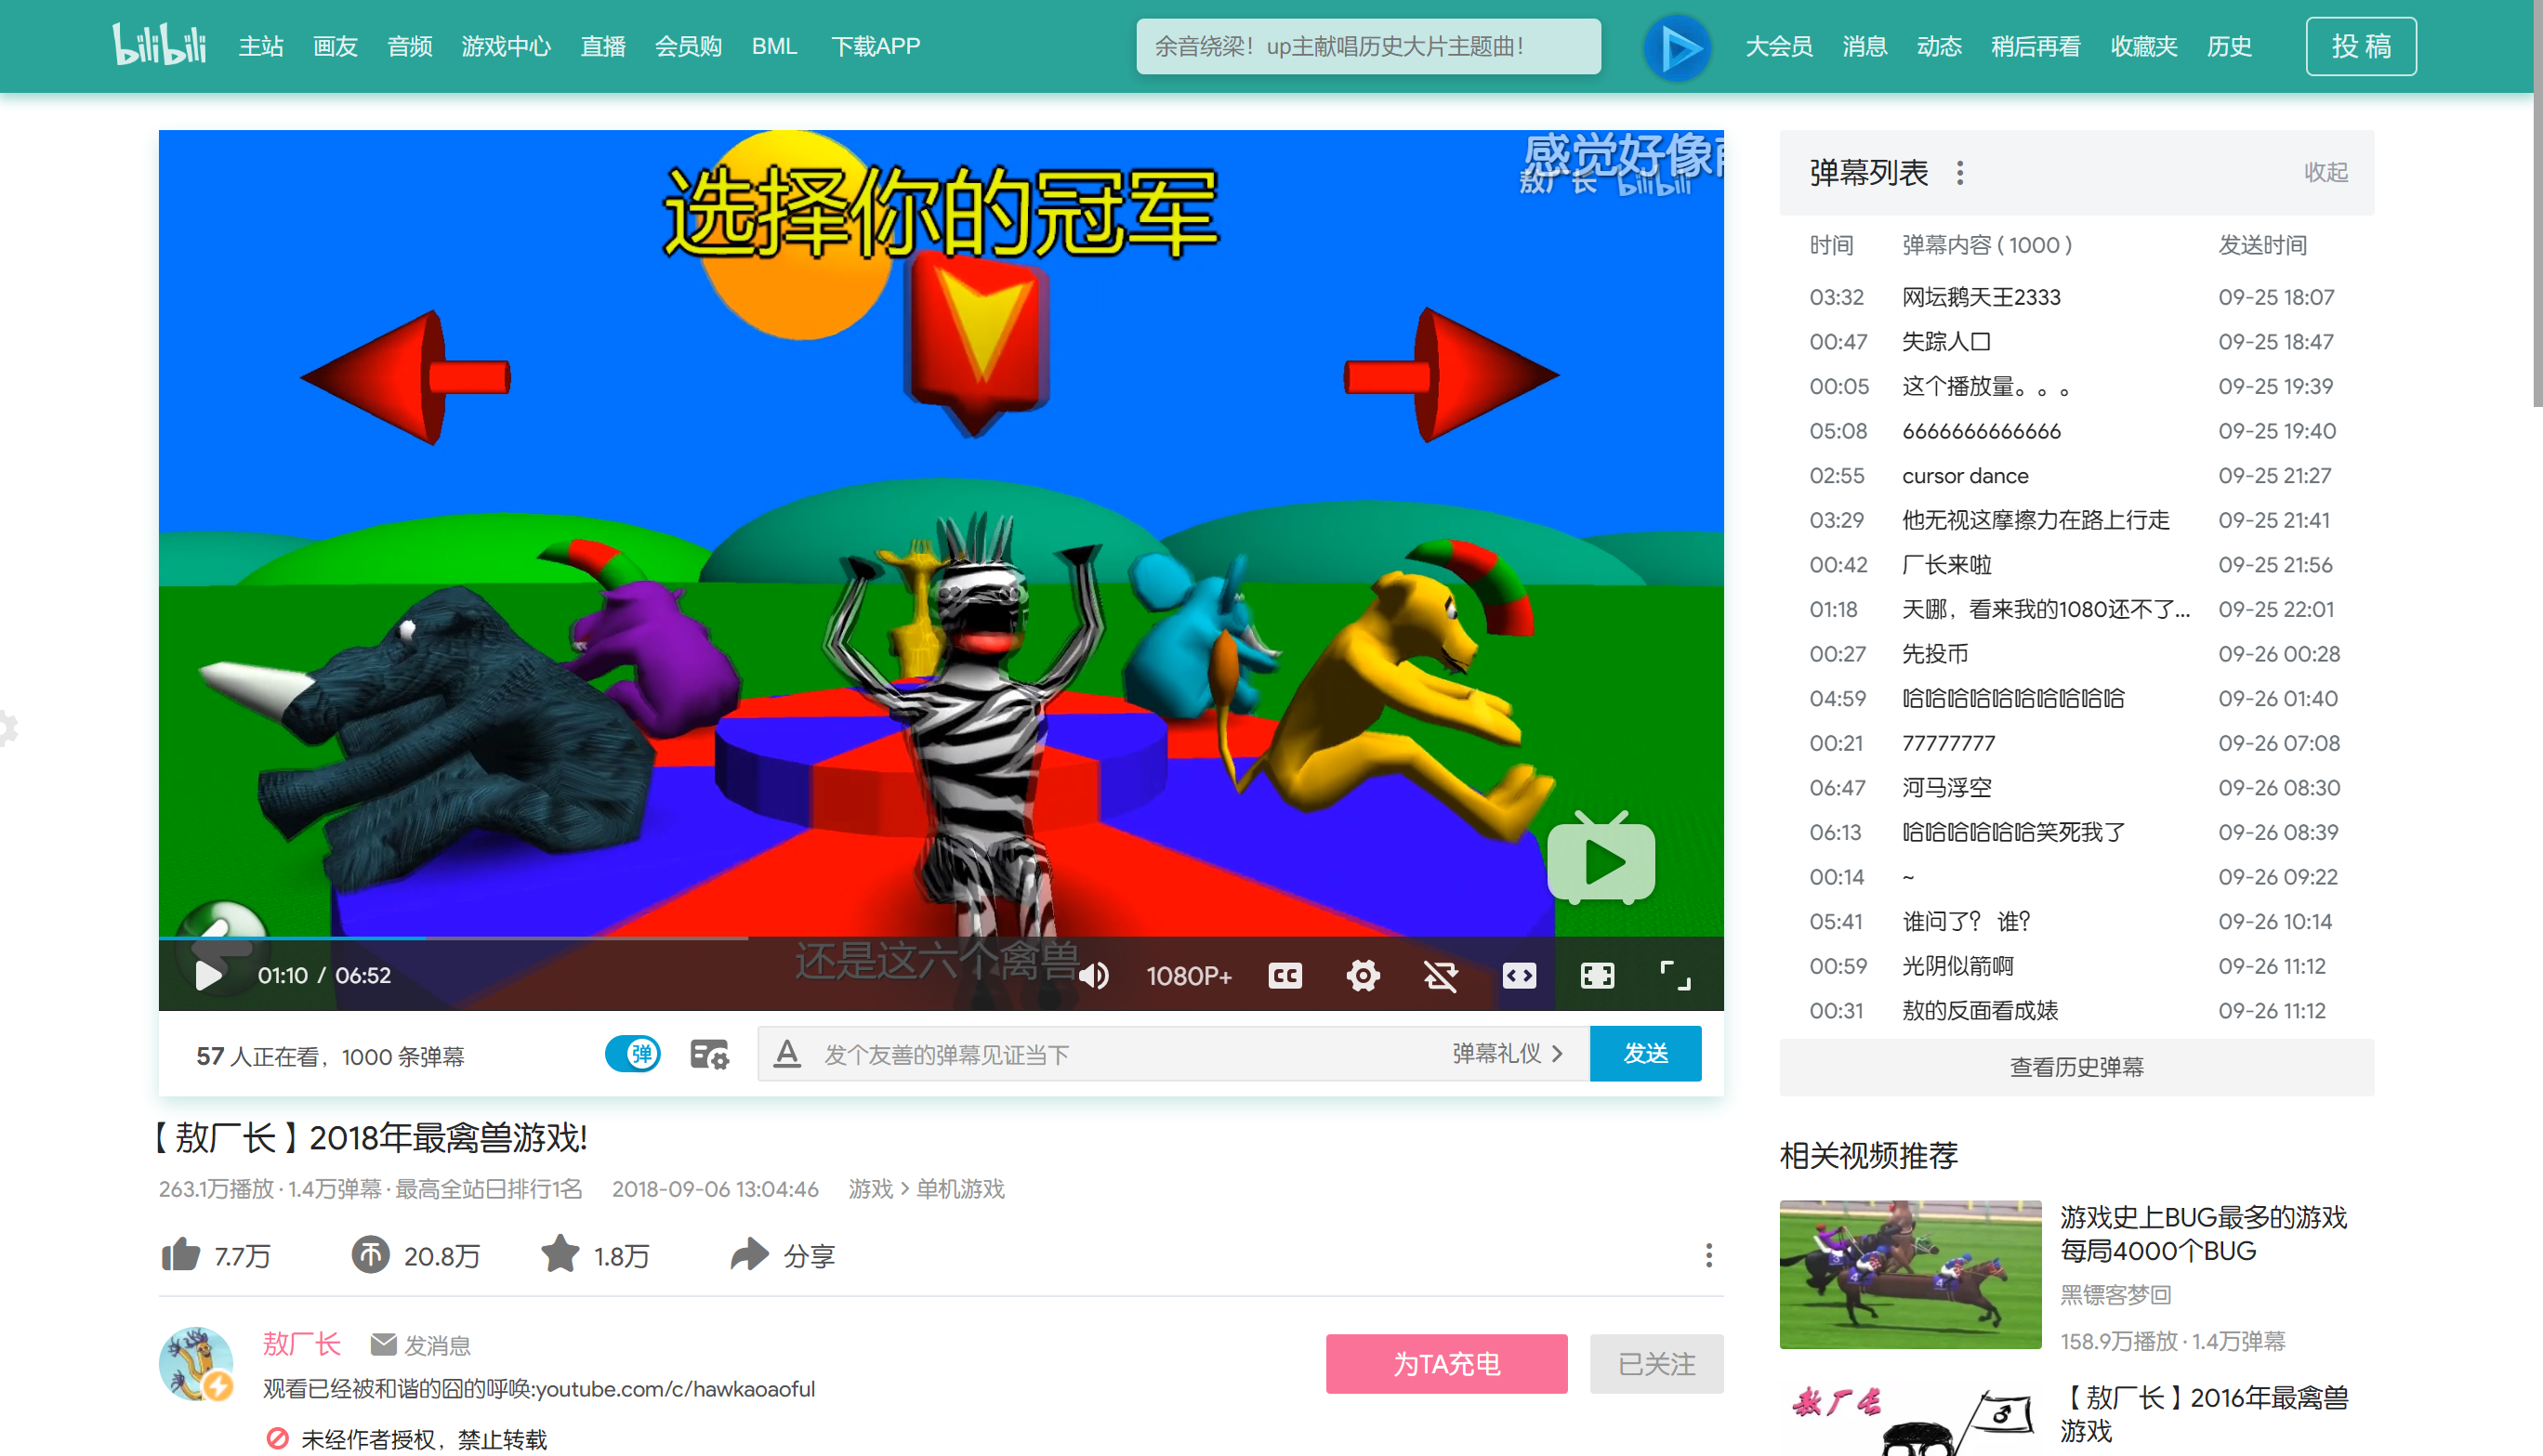This screenshot has height=1456, width=2543.
Task: Collapse the danmaku list with 收起
Action: [2325, 172]
